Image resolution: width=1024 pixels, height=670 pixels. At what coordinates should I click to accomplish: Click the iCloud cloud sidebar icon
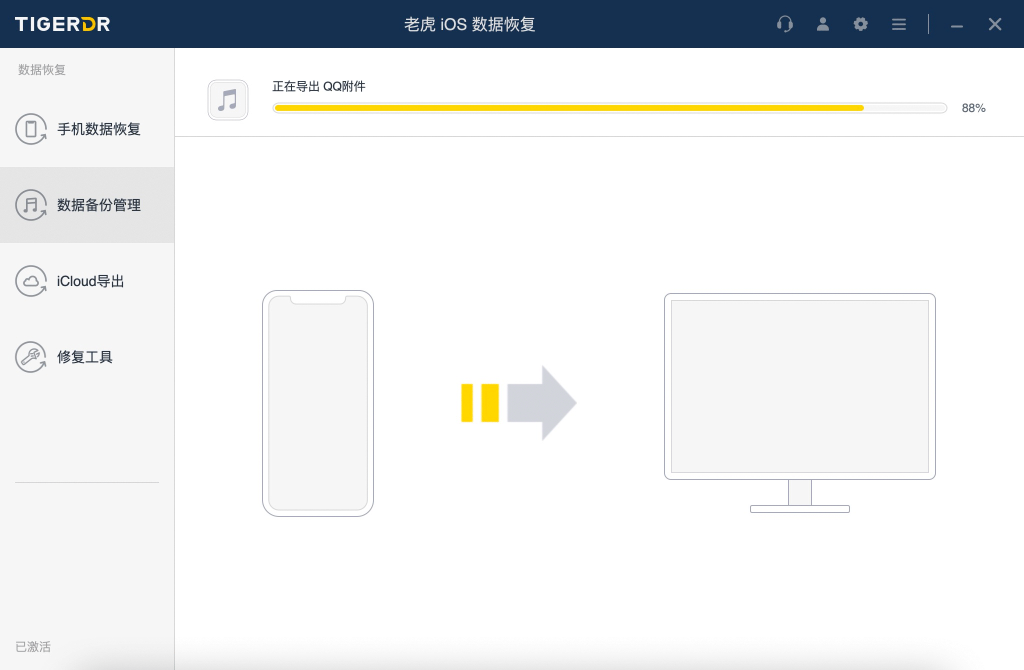click(x=31, y=281)
